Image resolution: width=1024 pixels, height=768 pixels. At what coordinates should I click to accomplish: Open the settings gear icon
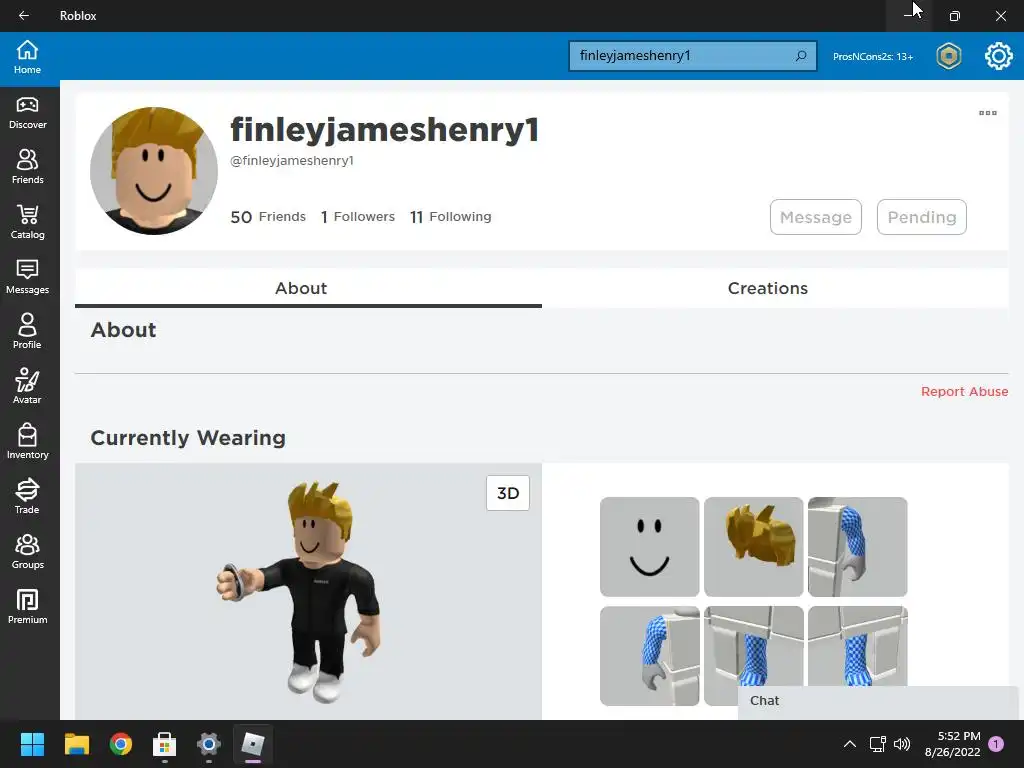pos(999,56)
